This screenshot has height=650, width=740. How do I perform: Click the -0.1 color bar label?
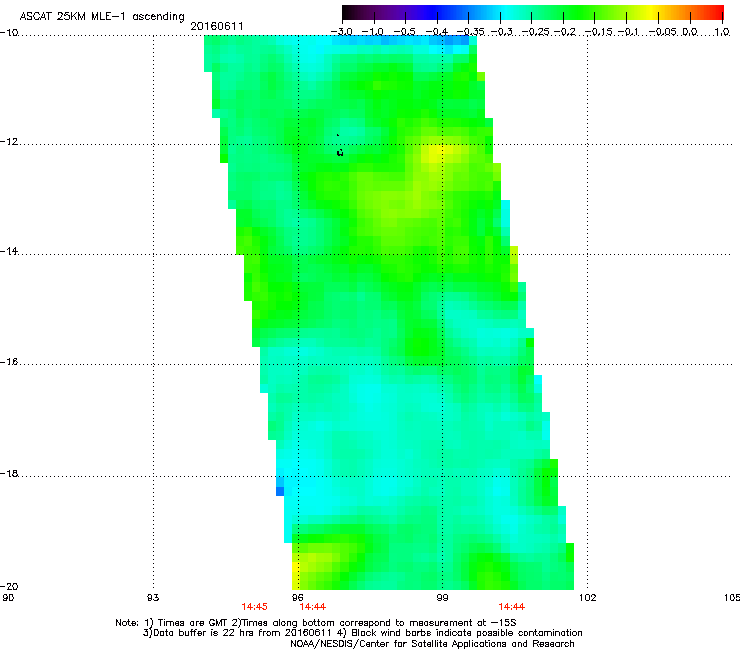(x=628, y=32)
